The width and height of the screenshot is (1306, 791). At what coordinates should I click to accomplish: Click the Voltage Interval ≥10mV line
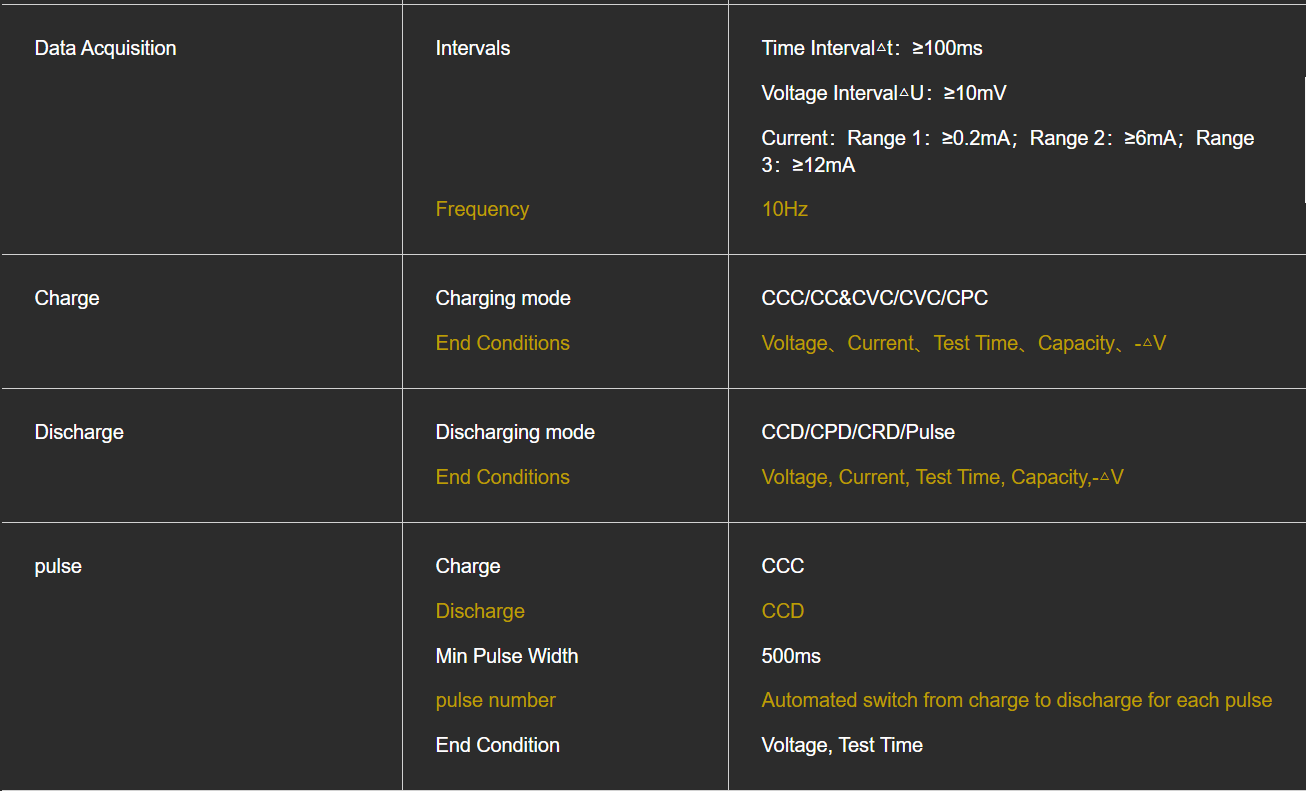tap(884, 93)
